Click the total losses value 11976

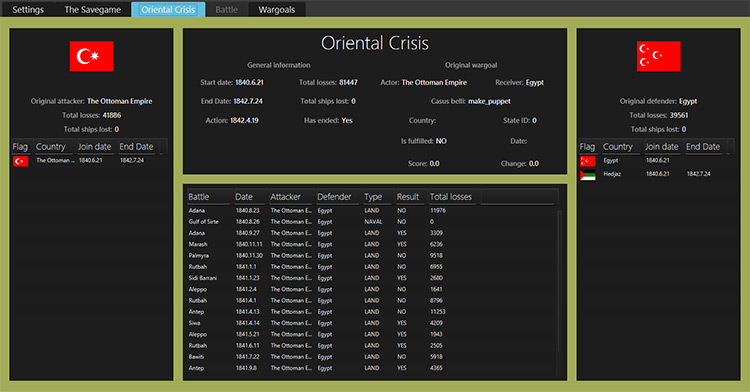[x=438, y=211]
